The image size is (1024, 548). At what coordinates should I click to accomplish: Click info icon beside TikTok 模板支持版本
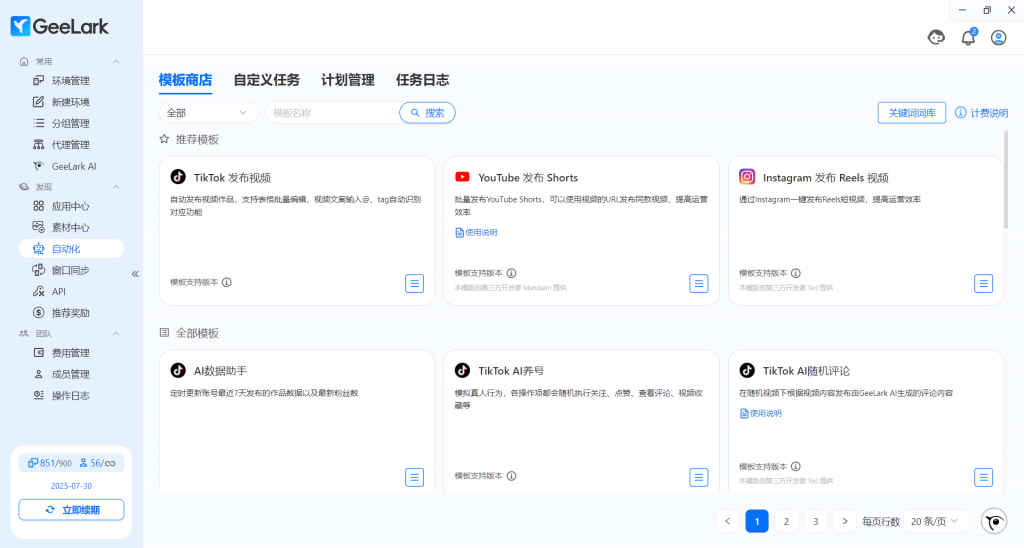point(227,282)
